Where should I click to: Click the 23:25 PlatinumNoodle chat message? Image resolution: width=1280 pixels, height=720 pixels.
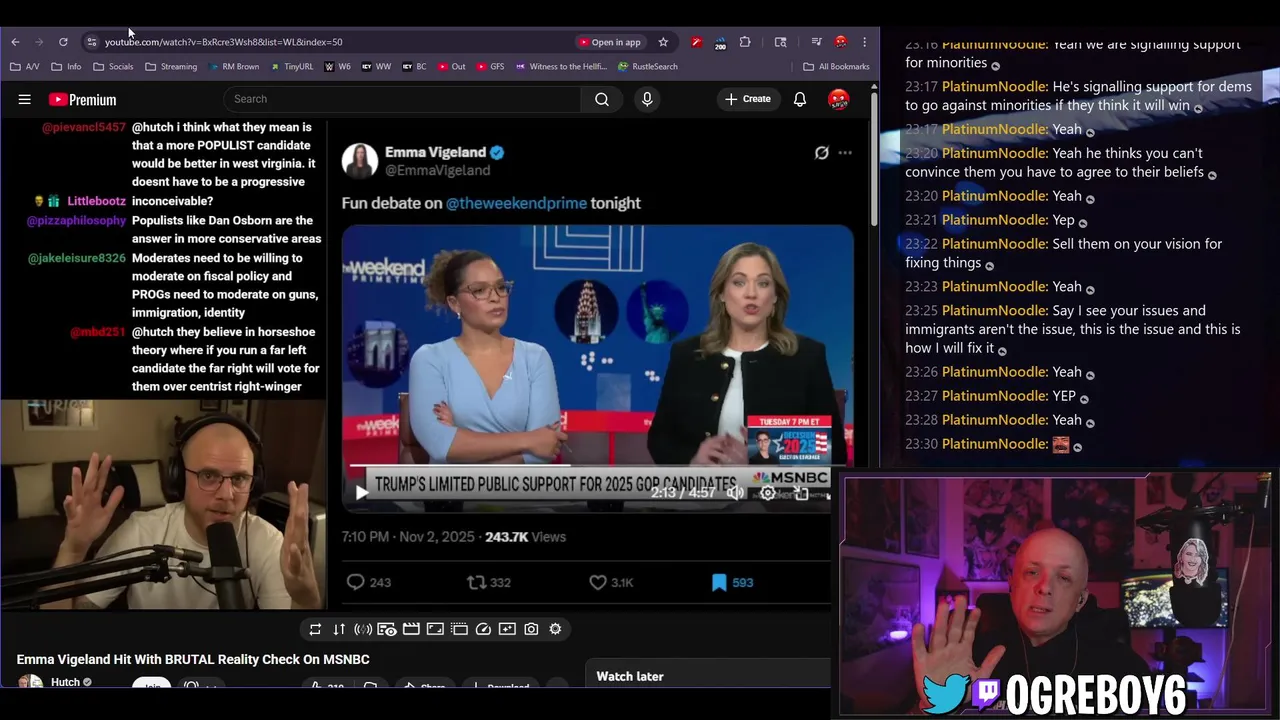point(1073,329)
